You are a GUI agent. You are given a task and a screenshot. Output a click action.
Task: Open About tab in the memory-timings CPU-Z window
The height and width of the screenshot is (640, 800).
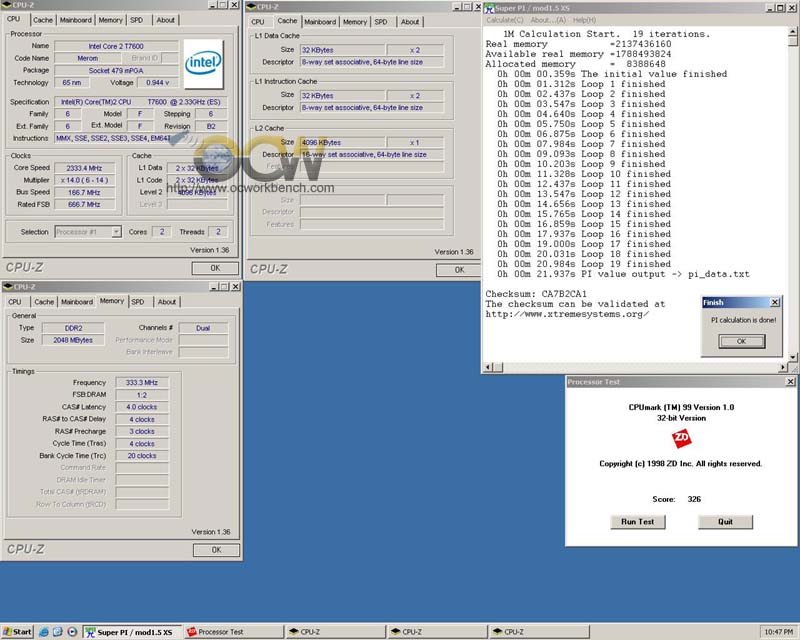click(167, 302)
